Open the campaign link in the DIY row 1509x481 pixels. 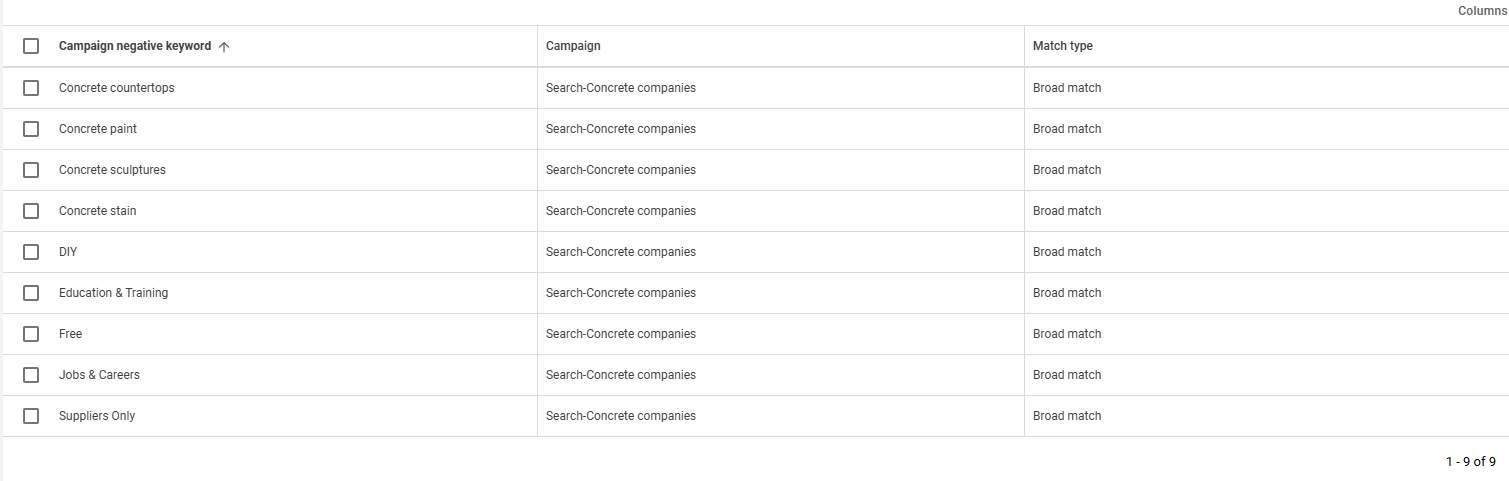pyautogui.click(x=621, y=252)
